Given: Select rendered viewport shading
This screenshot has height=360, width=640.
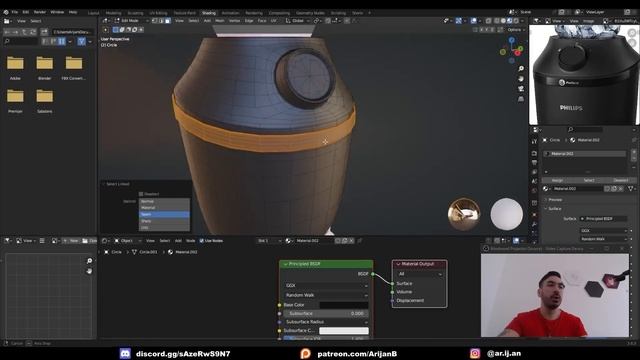Looking at the screenshot, I should pos(516,20).
